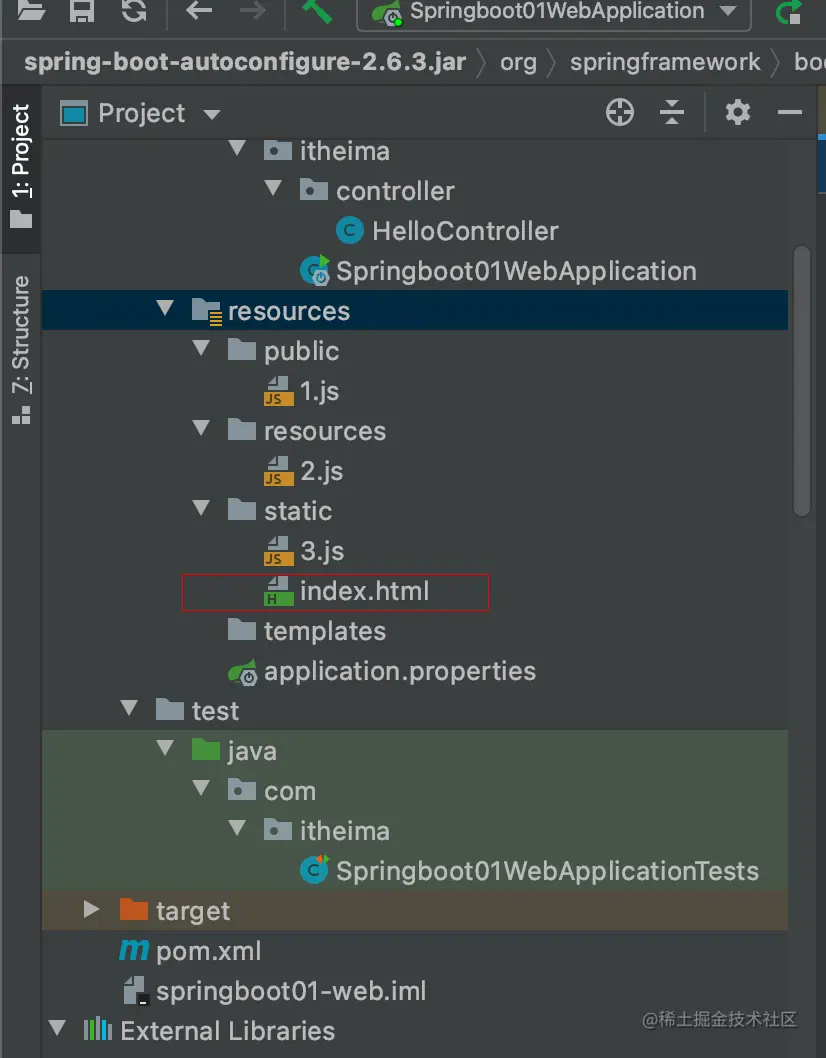Click the HTML icon of index.html

(278, 592)
